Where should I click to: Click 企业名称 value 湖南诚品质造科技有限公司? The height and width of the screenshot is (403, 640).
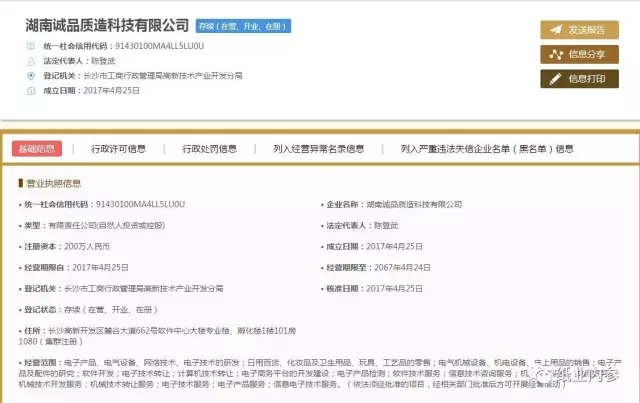pyautogui.click(x=414, y=205)
